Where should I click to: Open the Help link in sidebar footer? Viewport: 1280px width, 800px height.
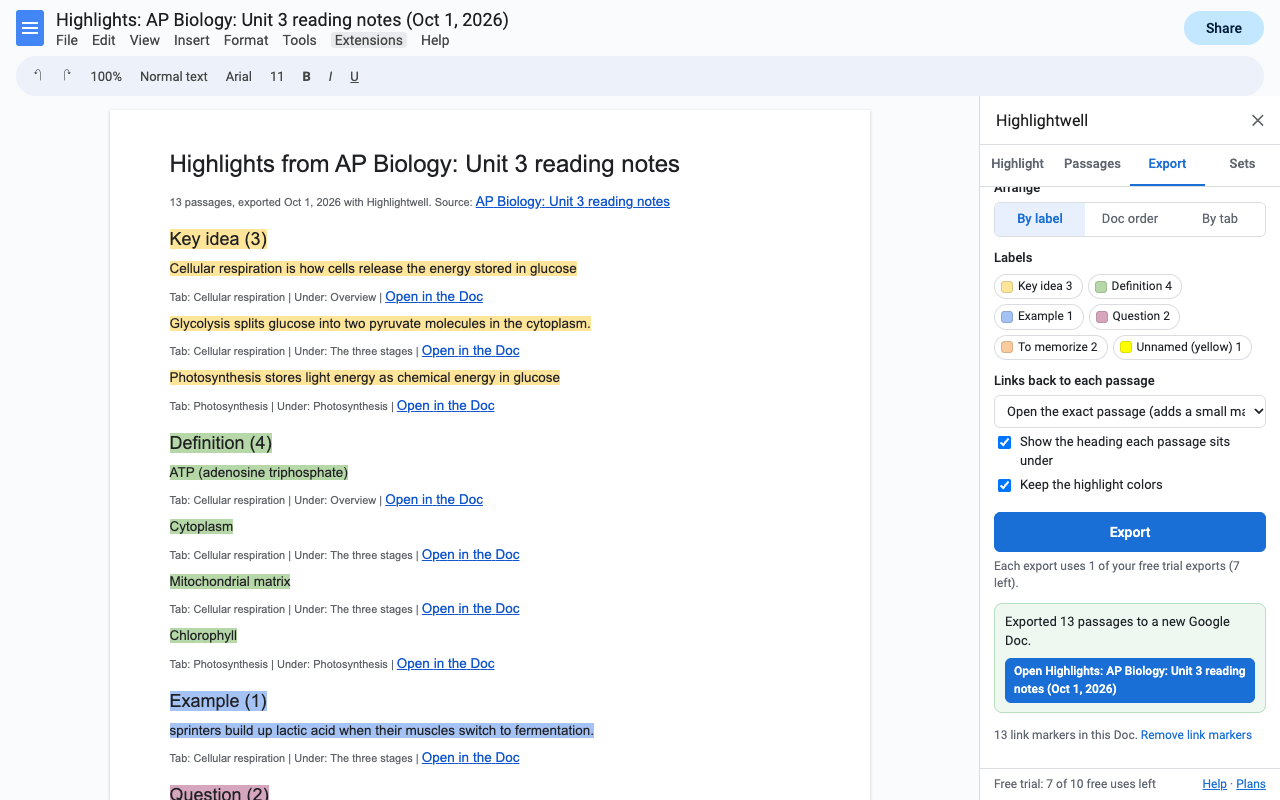(1215, 784)
